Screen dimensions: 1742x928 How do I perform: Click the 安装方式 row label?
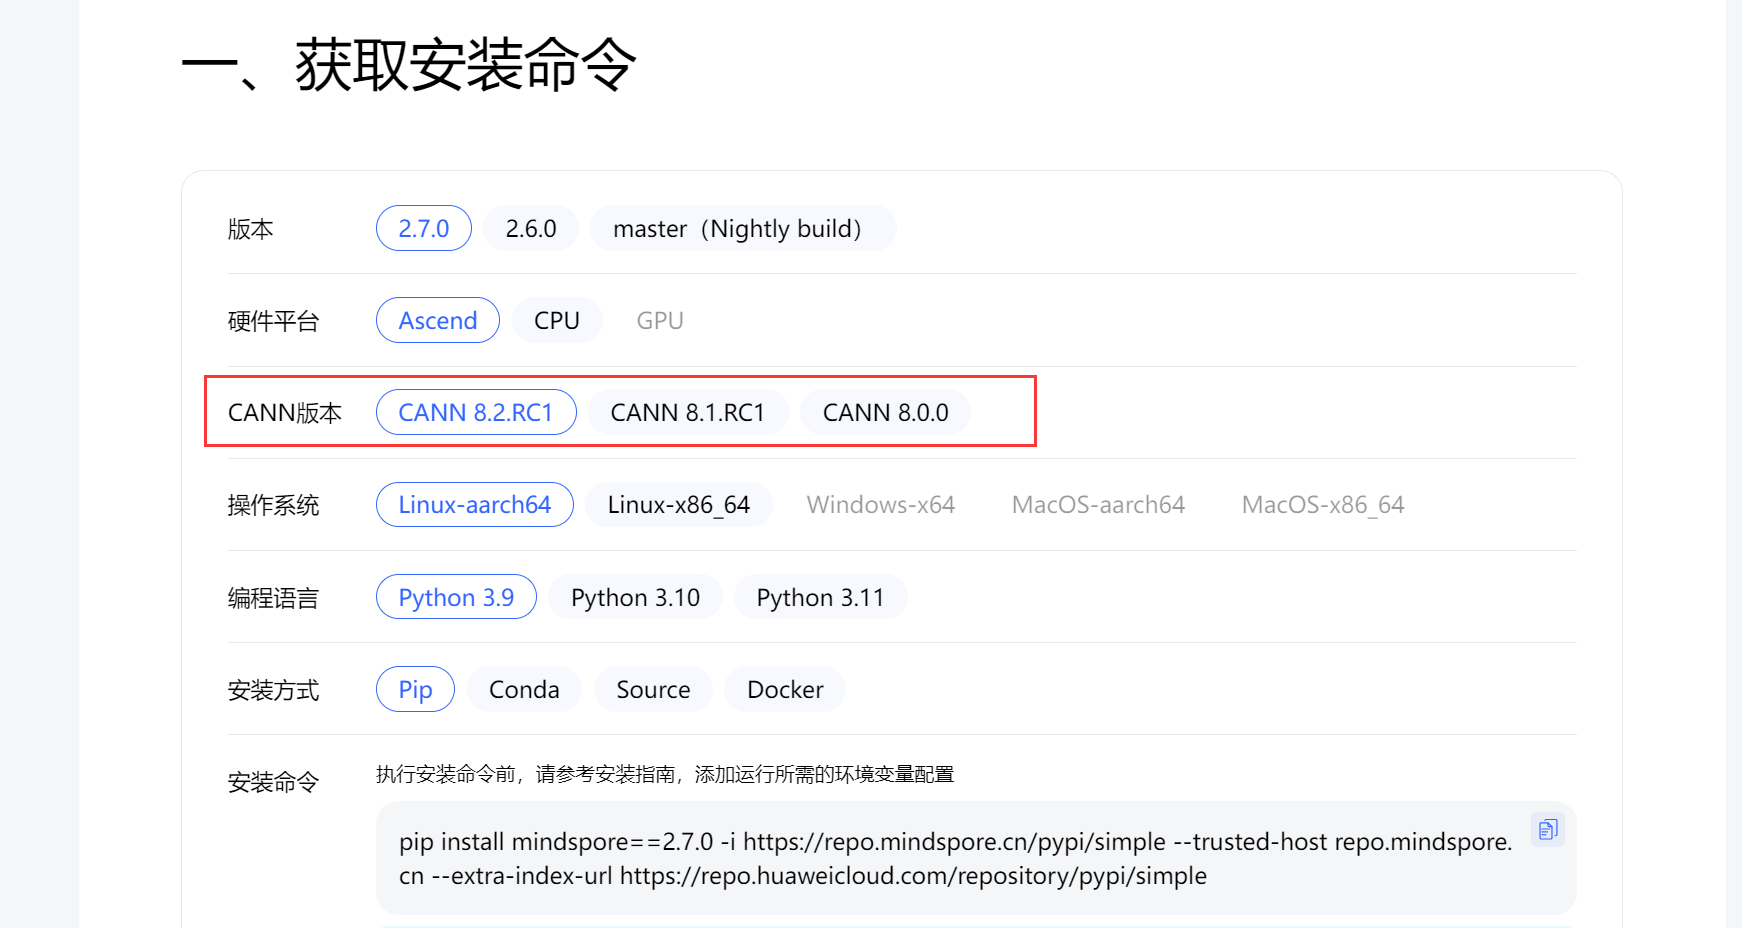coord(274,690)
